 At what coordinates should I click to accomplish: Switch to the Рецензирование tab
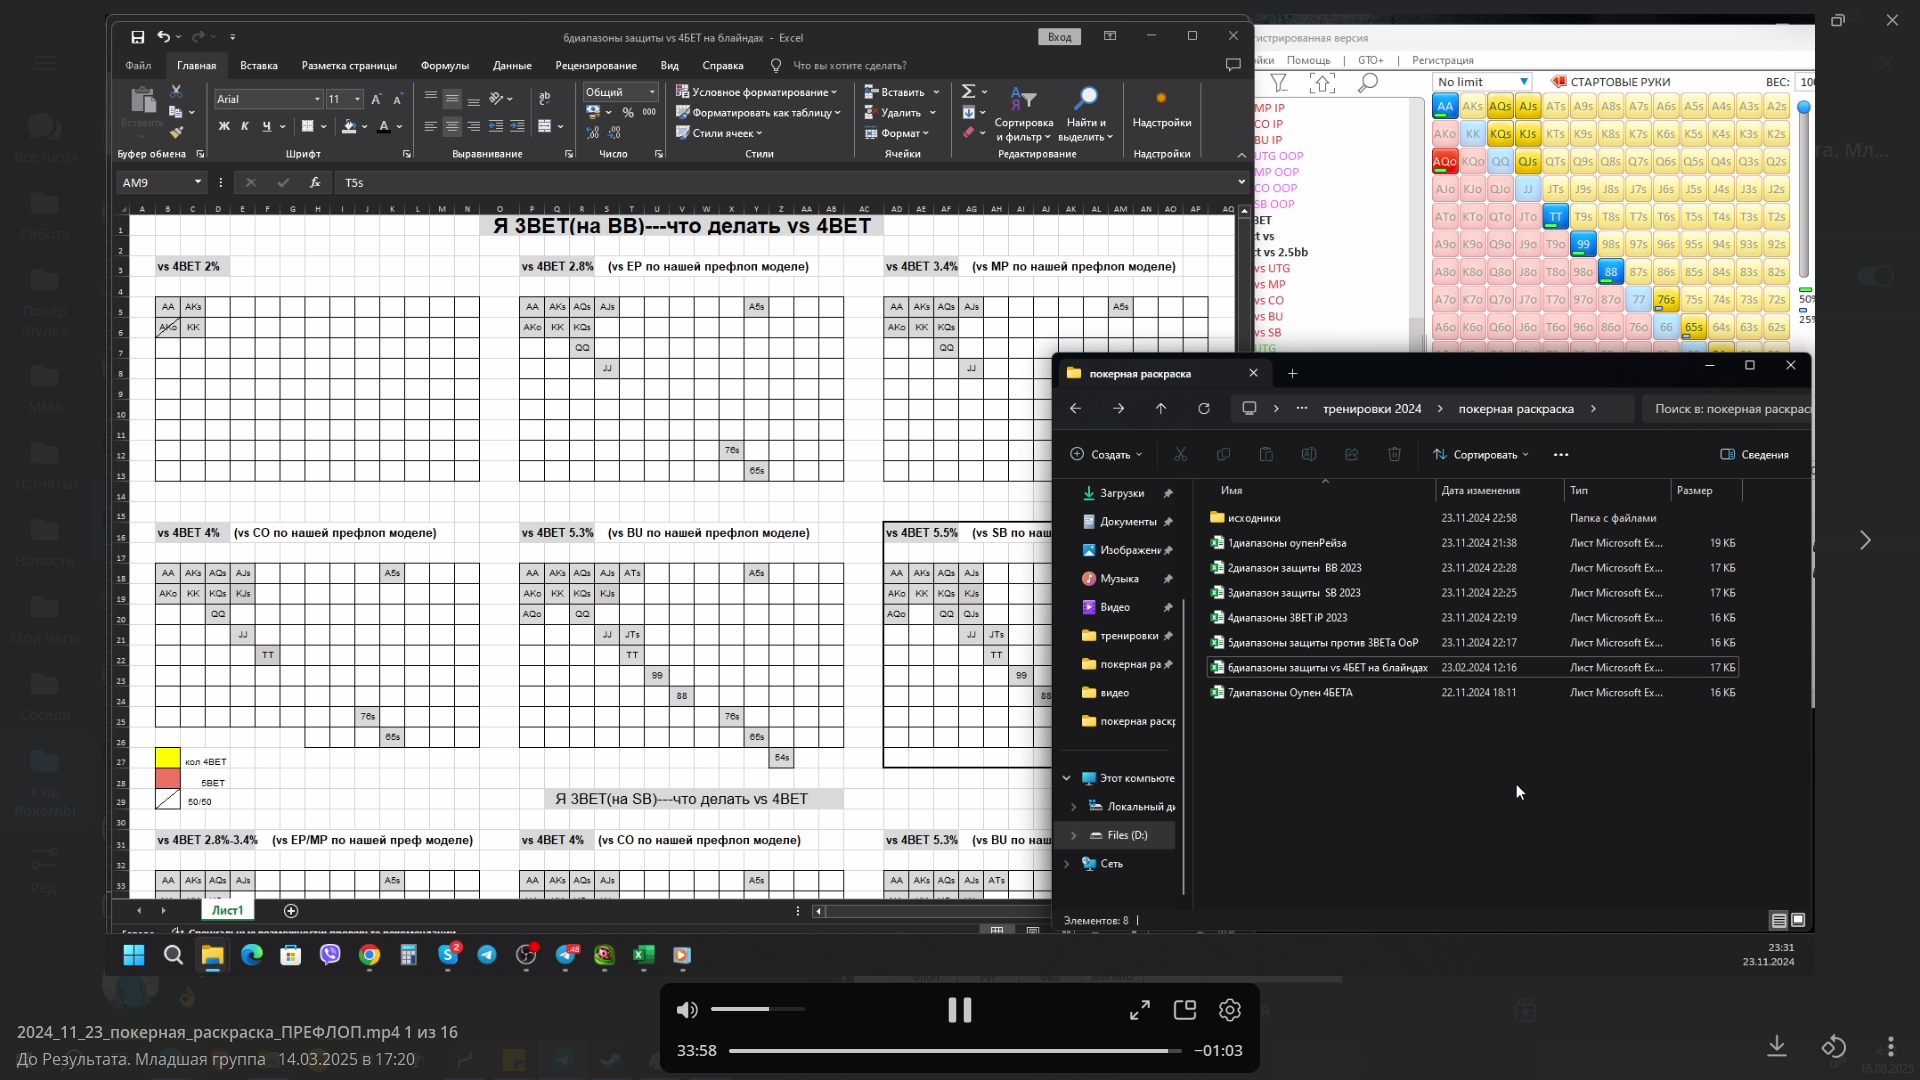(x=596, y=65)
